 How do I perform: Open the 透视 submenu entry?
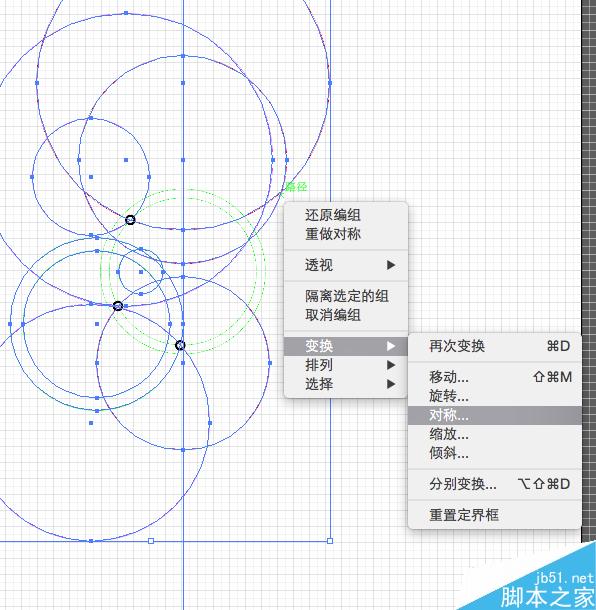[346, 265]
